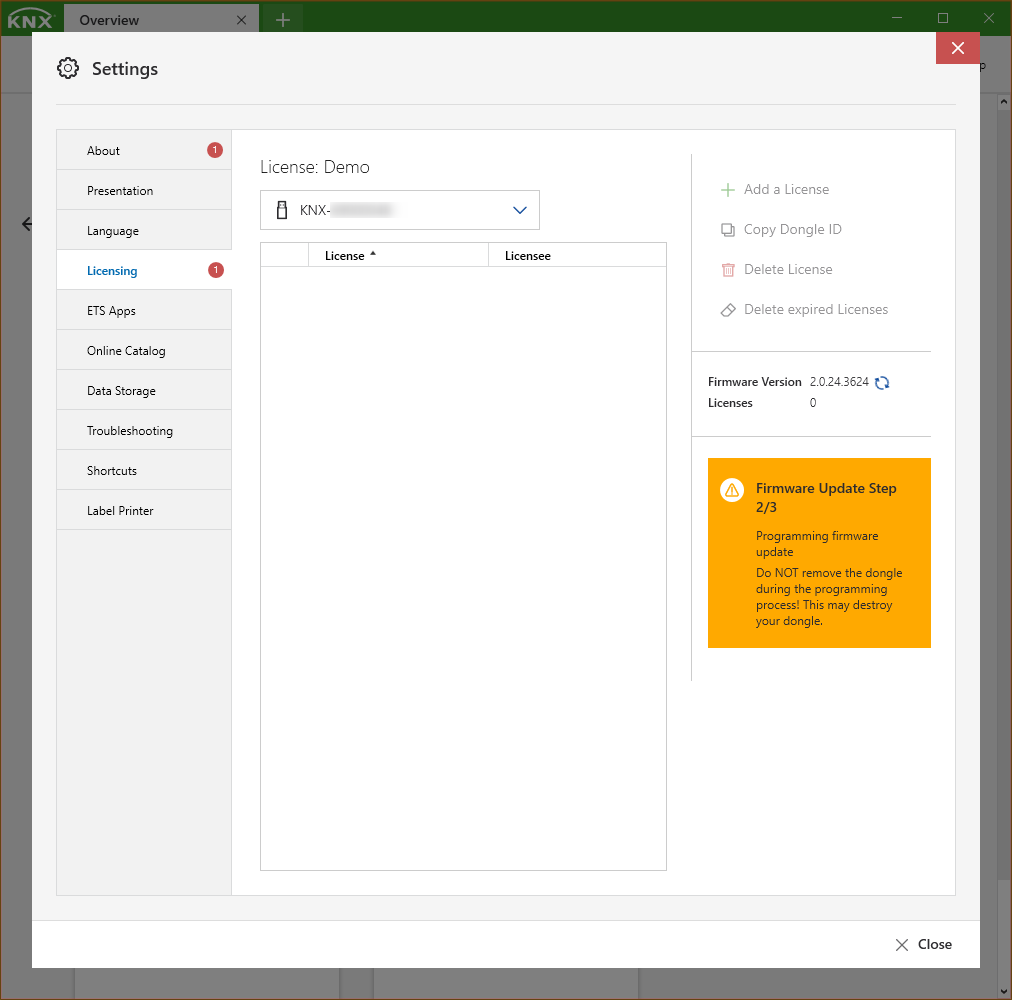1012x1000 pixels.
Task: Click the plus icon for Add a License
Action: pos(727,190)
